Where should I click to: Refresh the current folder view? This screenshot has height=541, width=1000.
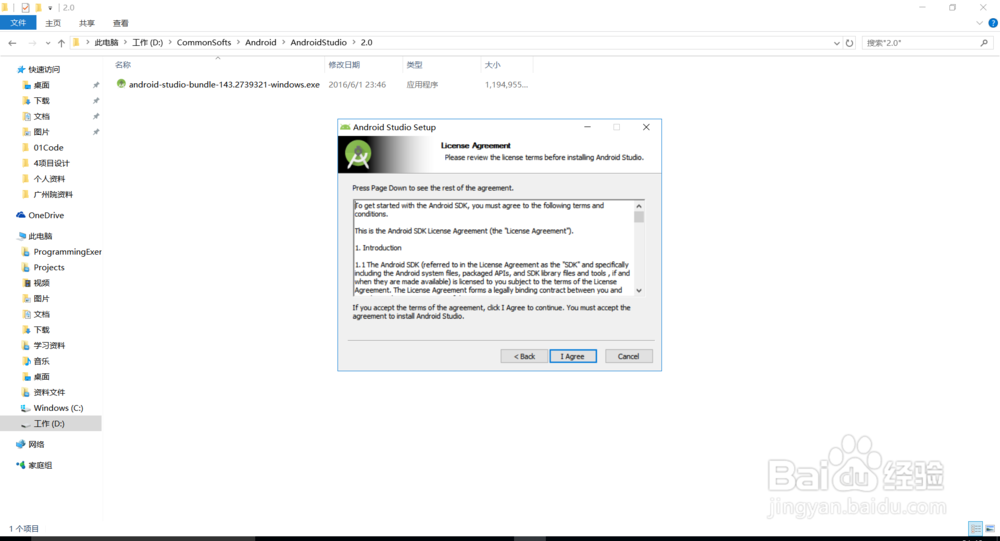(x=849, y=43)
